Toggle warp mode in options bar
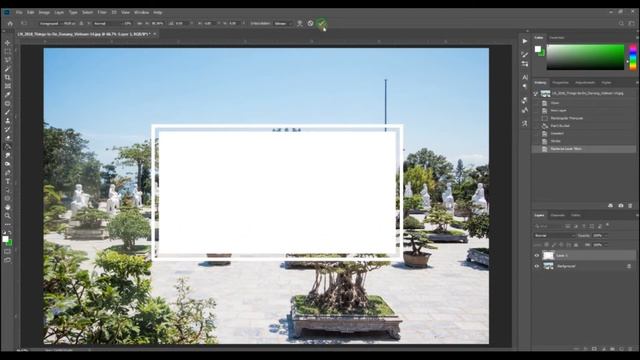The image size is (640, 360). tap(300, 23)
